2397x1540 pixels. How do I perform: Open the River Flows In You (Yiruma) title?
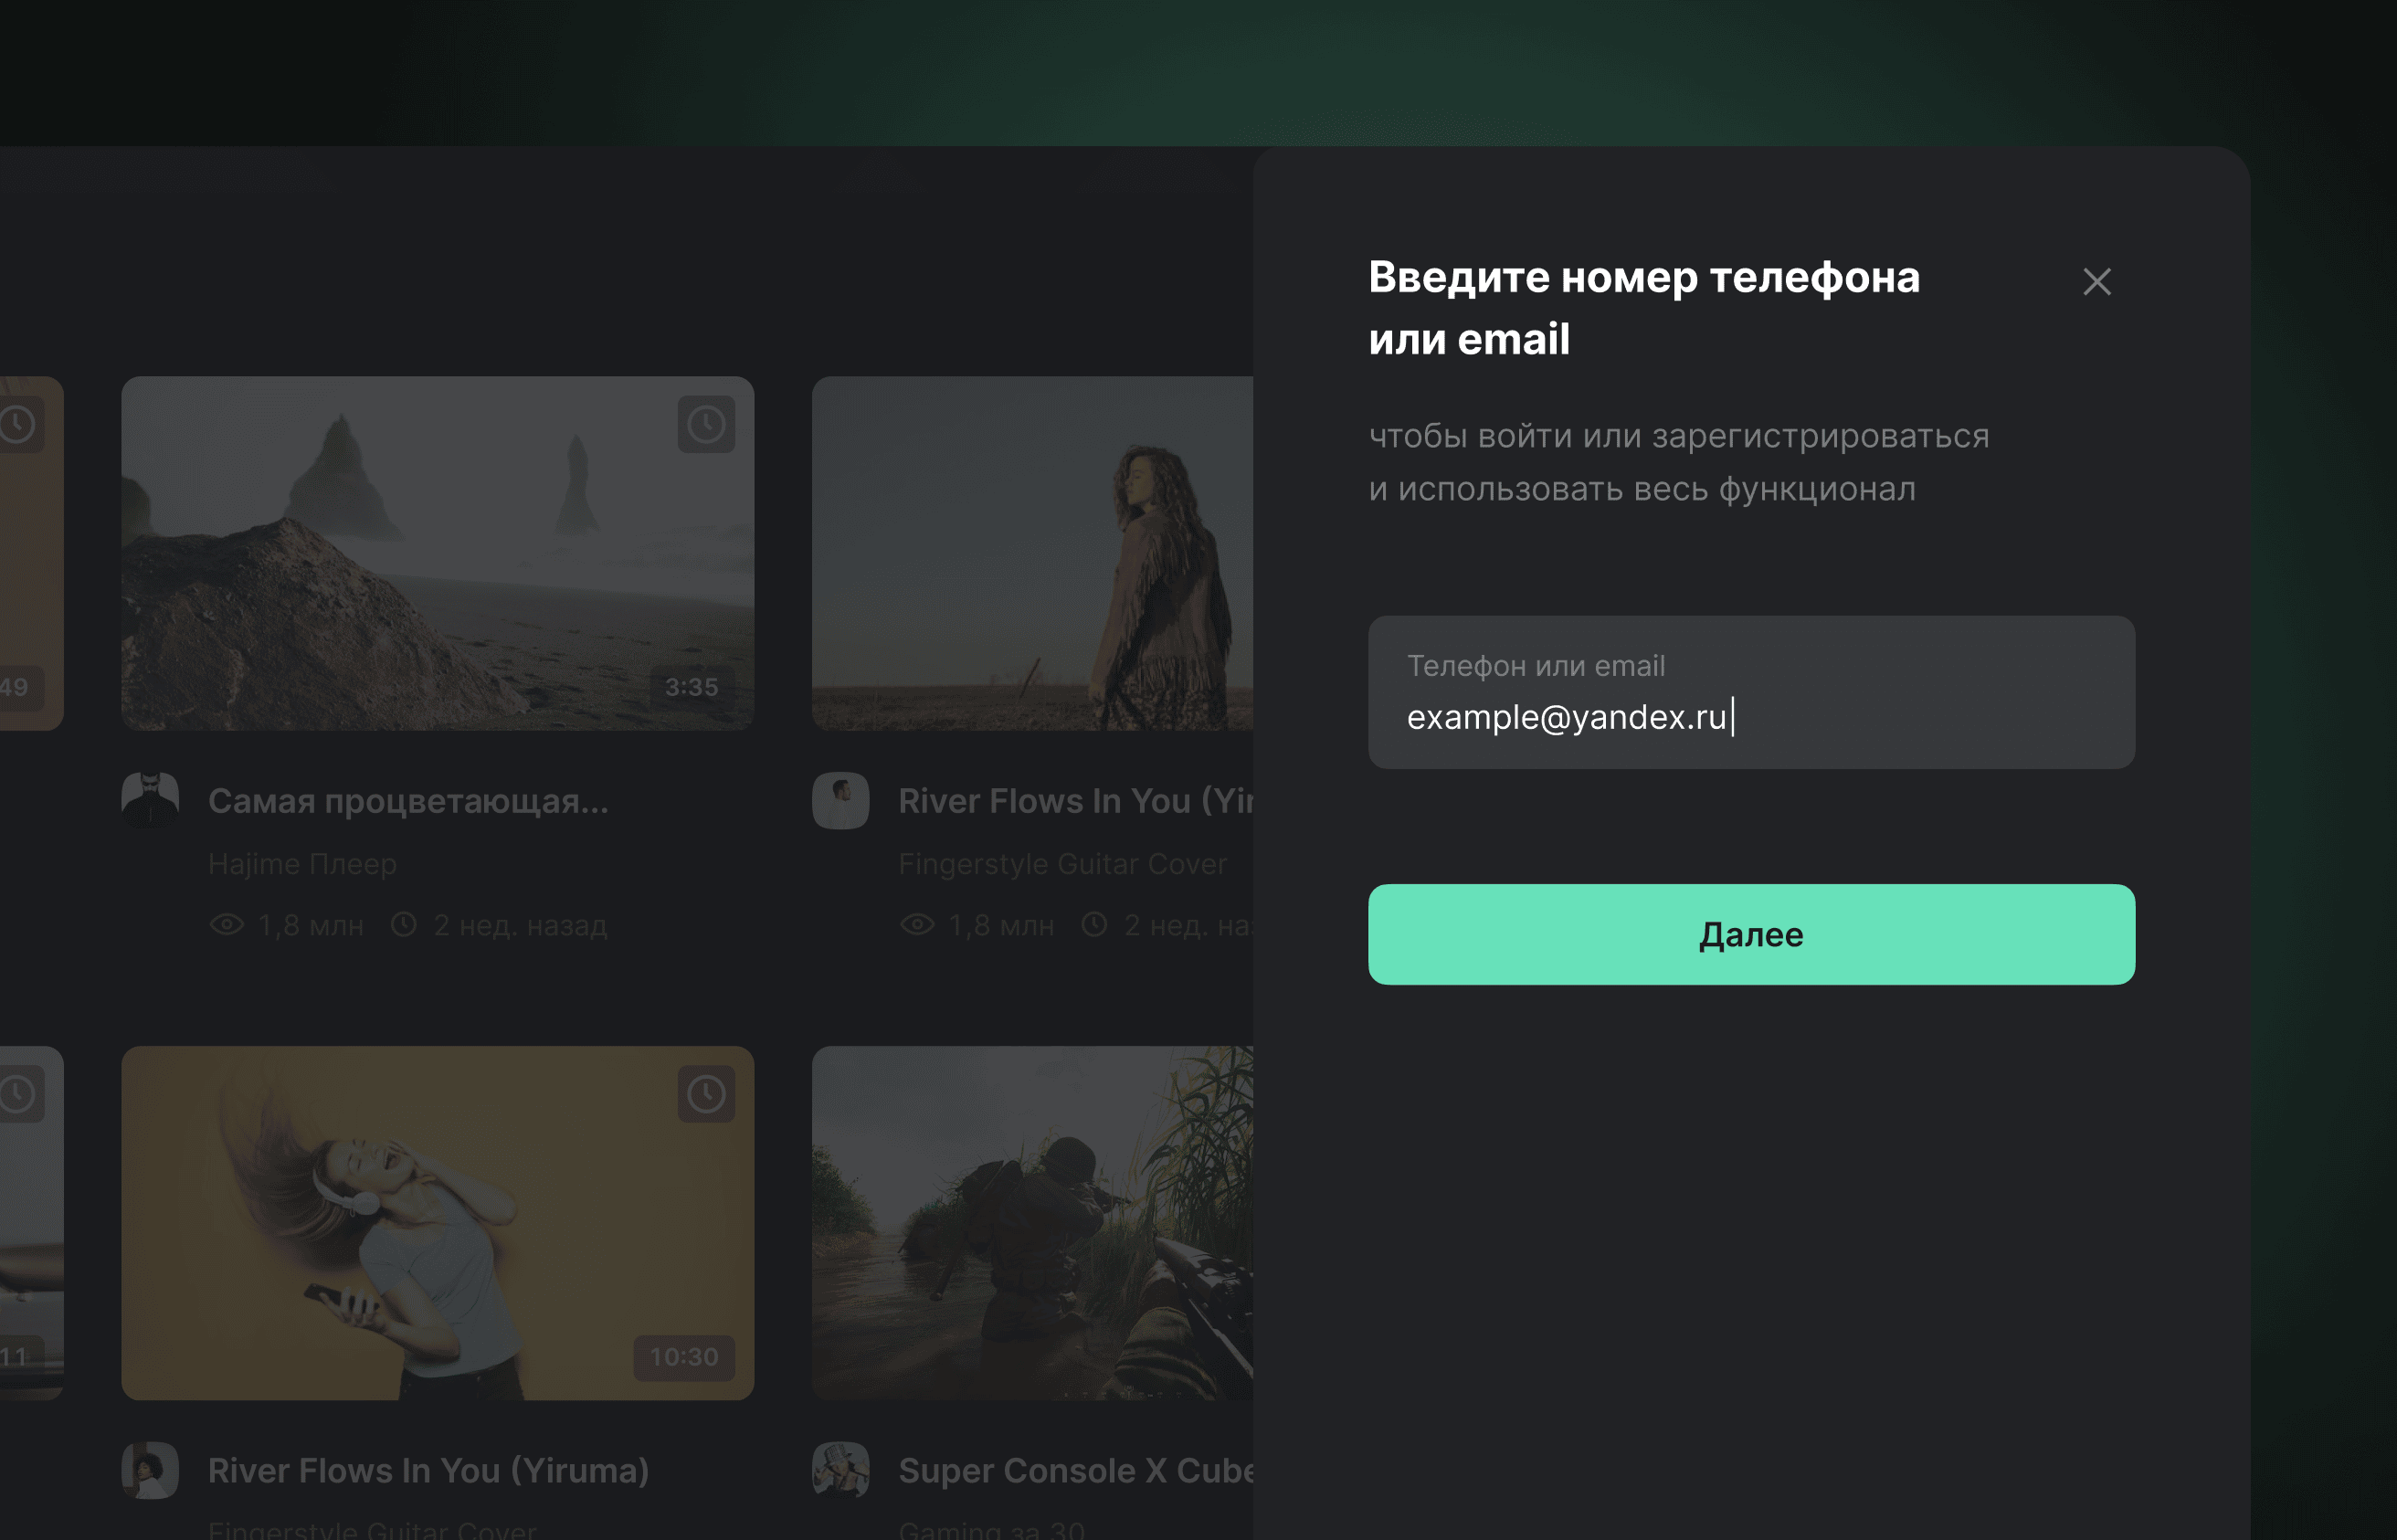[428, 1470]
